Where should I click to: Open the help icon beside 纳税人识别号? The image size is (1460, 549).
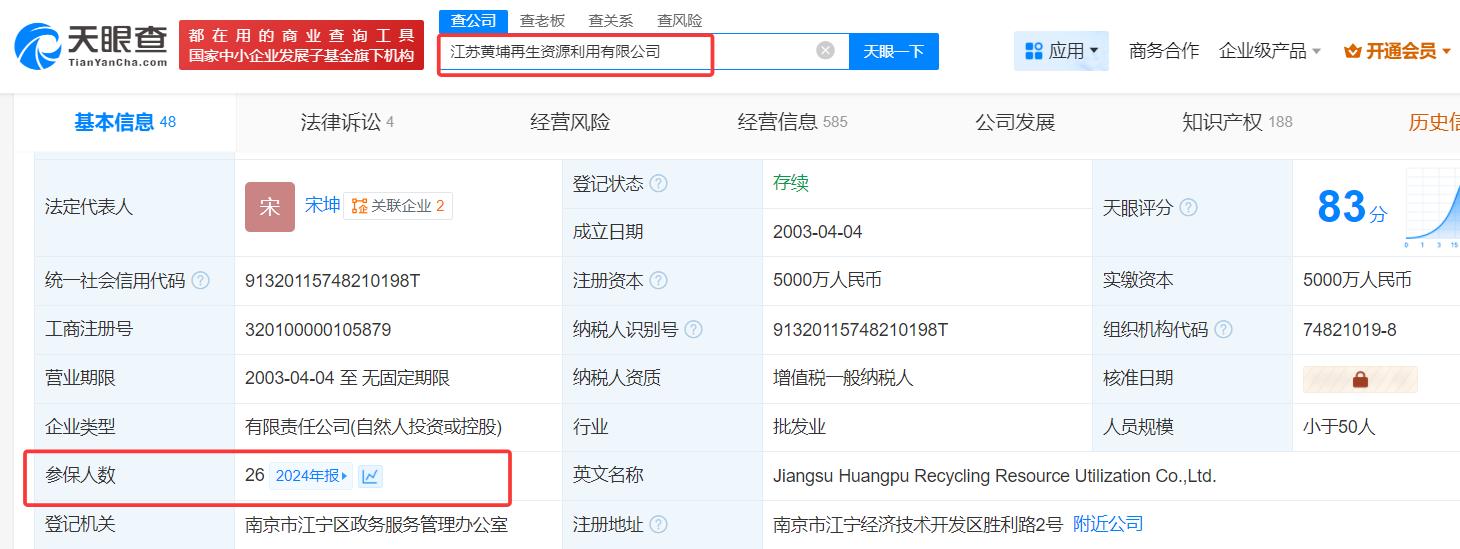click(x=693, y=330)
